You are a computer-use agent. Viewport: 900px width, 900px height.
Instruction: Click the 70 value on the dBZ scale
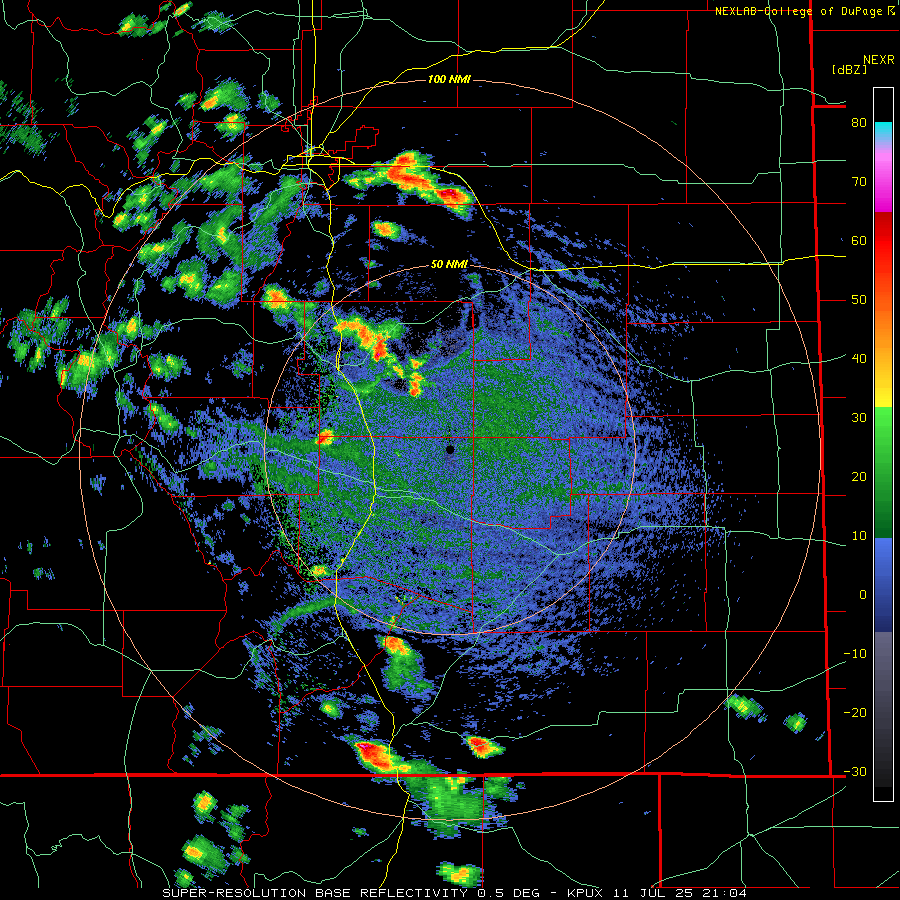(859, 182)
